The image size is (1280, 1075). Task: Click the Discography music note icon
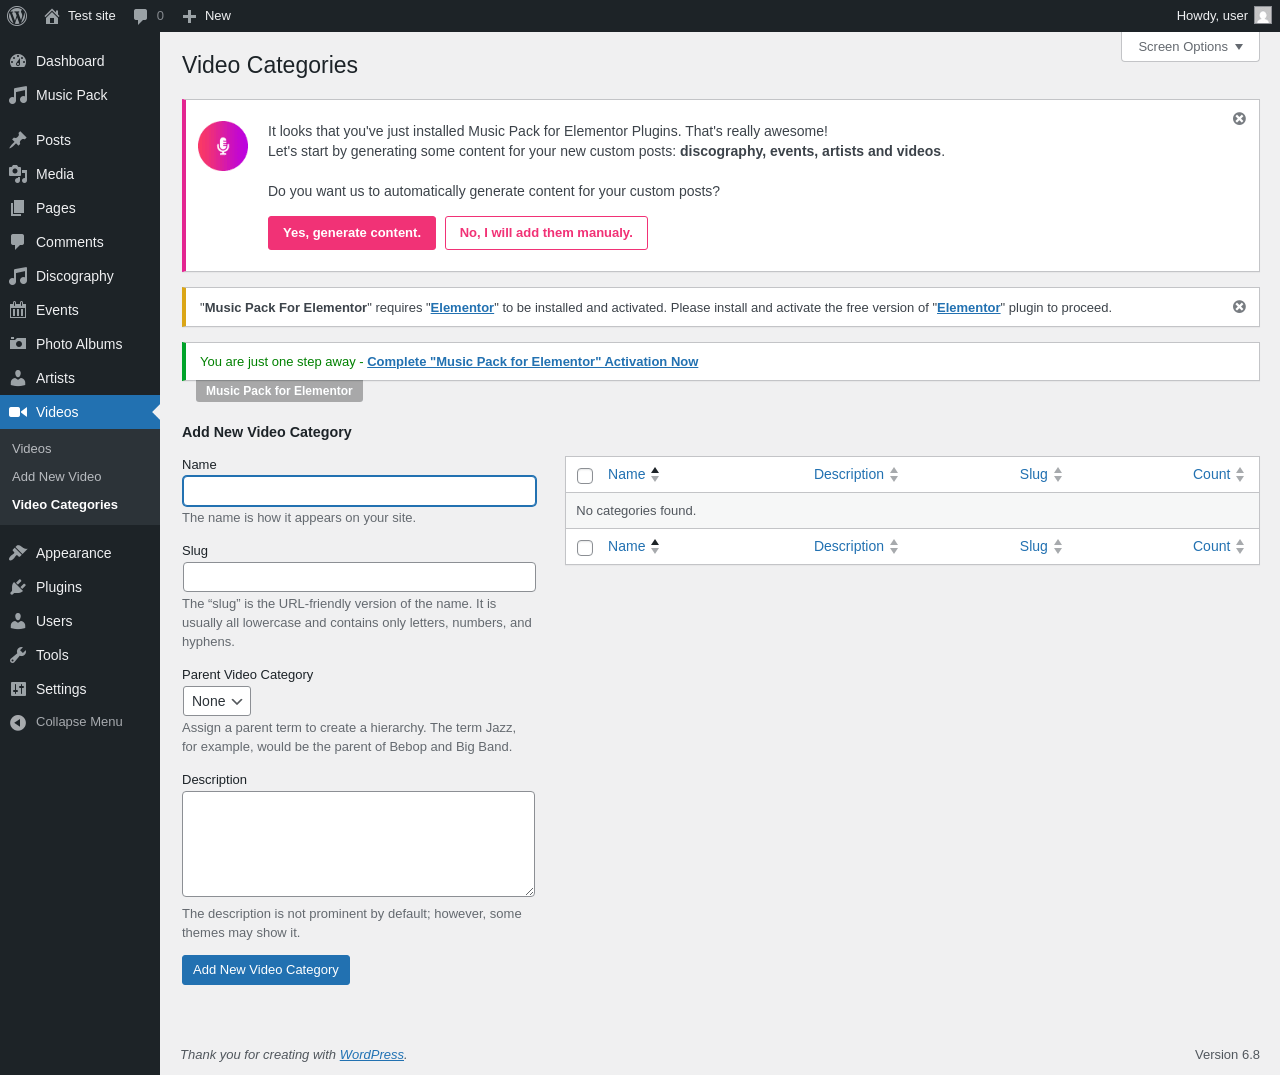coord(18,276)
